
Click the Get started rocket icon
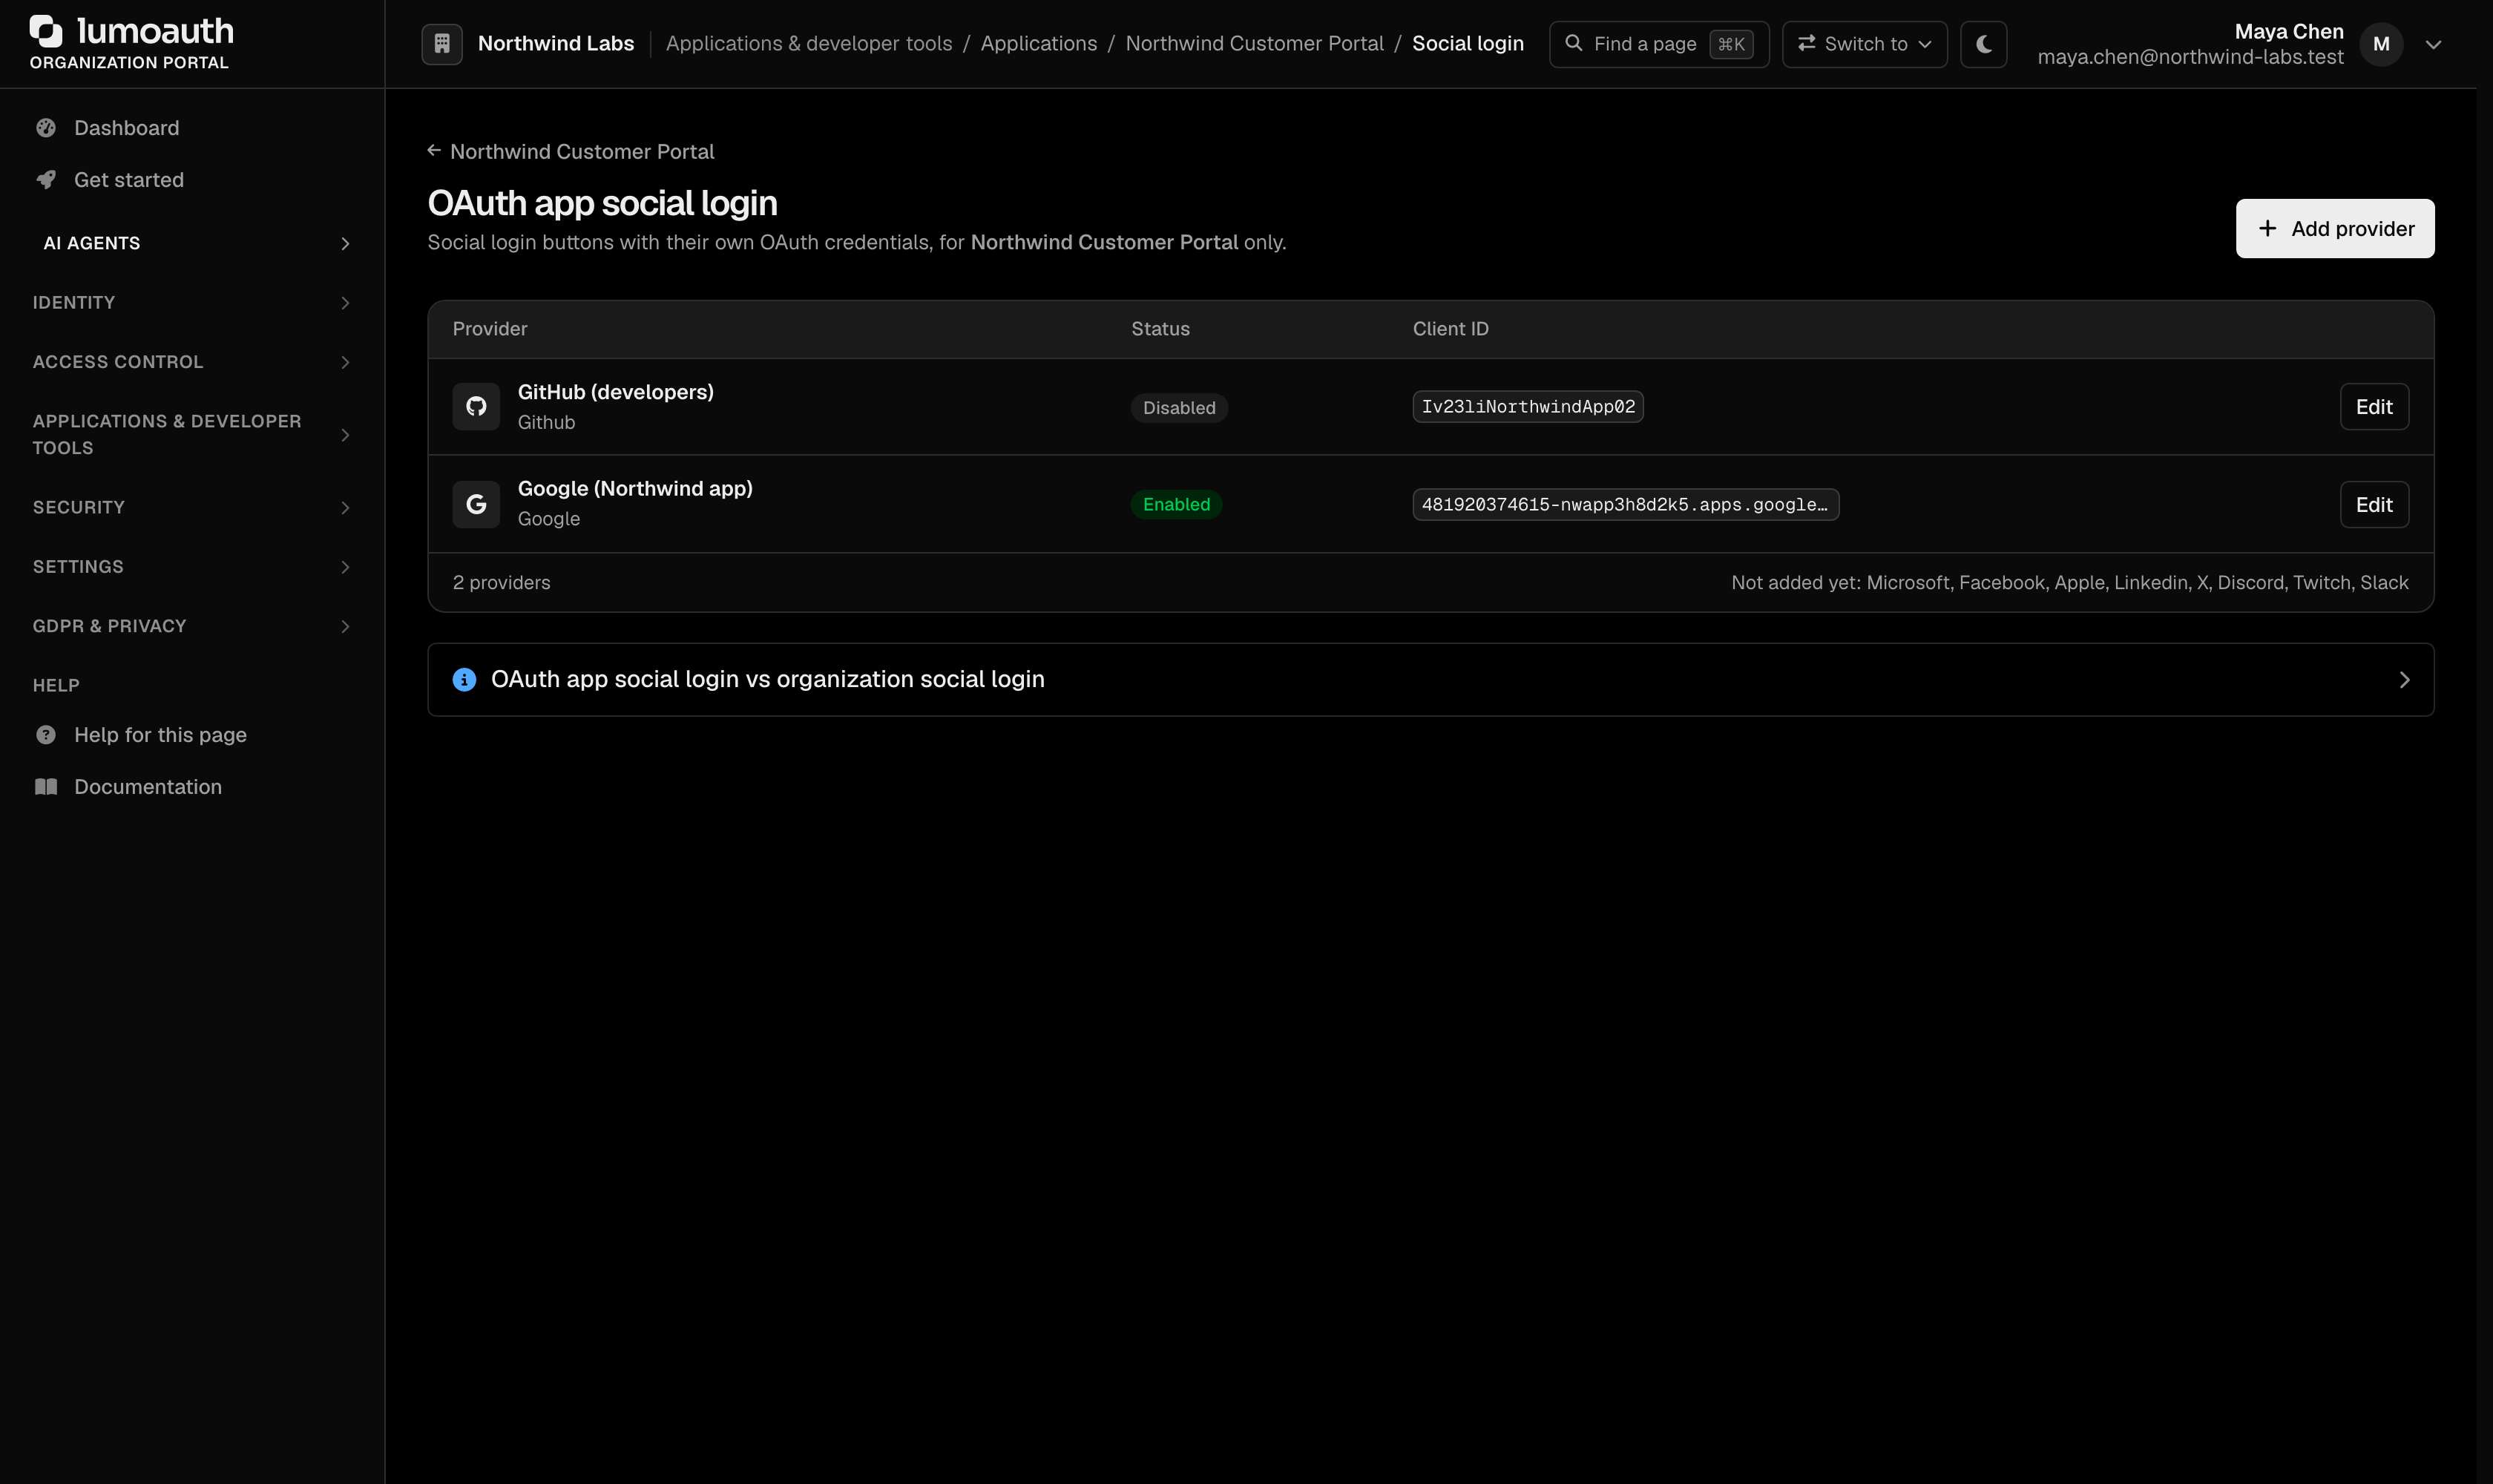coord(46,180)
